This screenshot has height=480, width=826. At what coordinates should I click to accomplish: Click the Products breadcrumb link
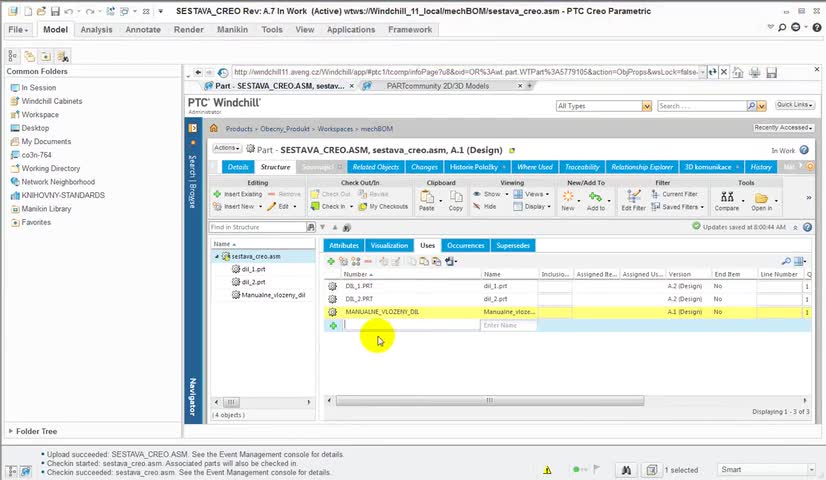(x=239, y=129)
